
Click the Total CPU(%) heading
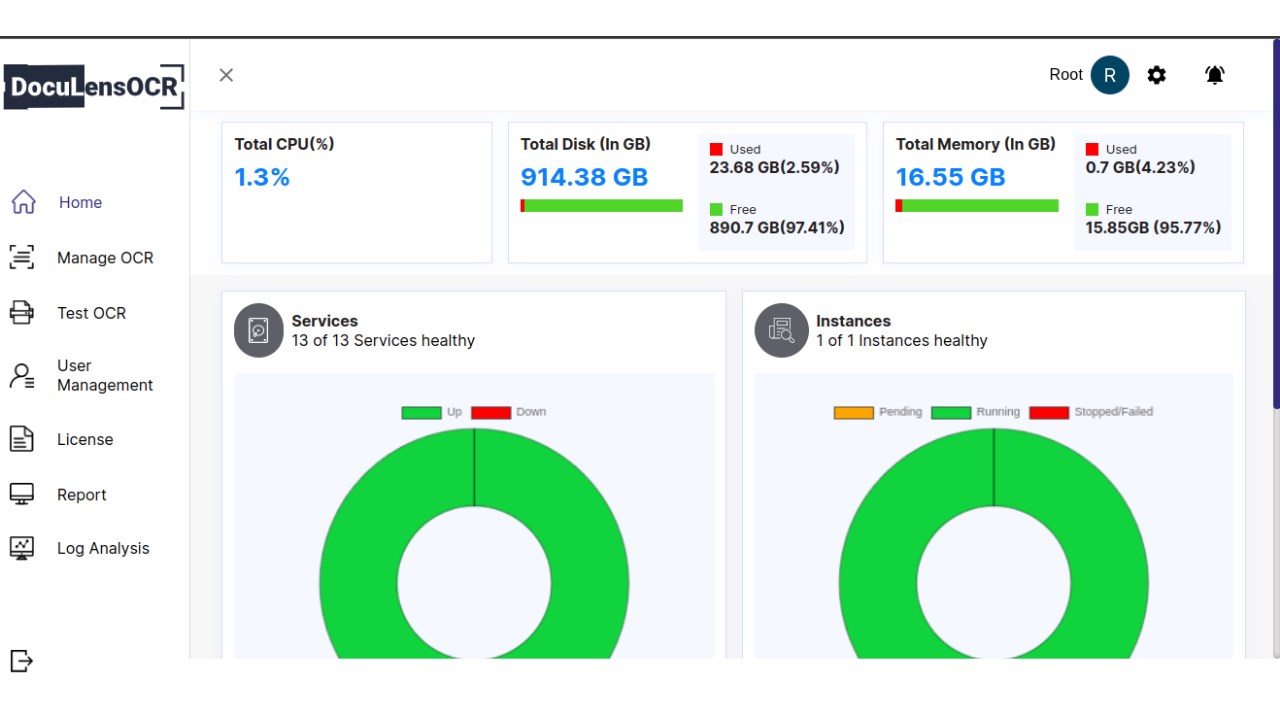285,144
